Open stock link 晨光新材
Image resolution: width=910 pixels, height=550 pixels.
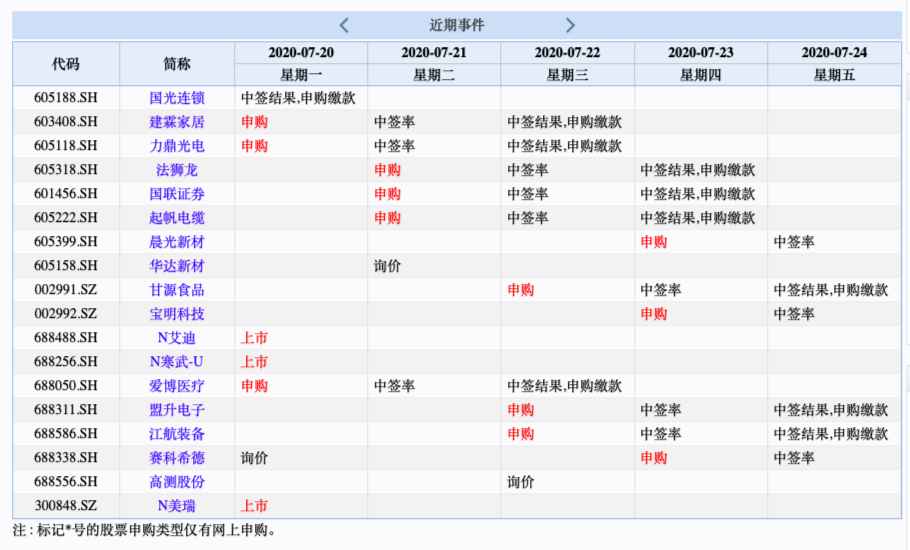pyautogui.click(x=177, y=241)
